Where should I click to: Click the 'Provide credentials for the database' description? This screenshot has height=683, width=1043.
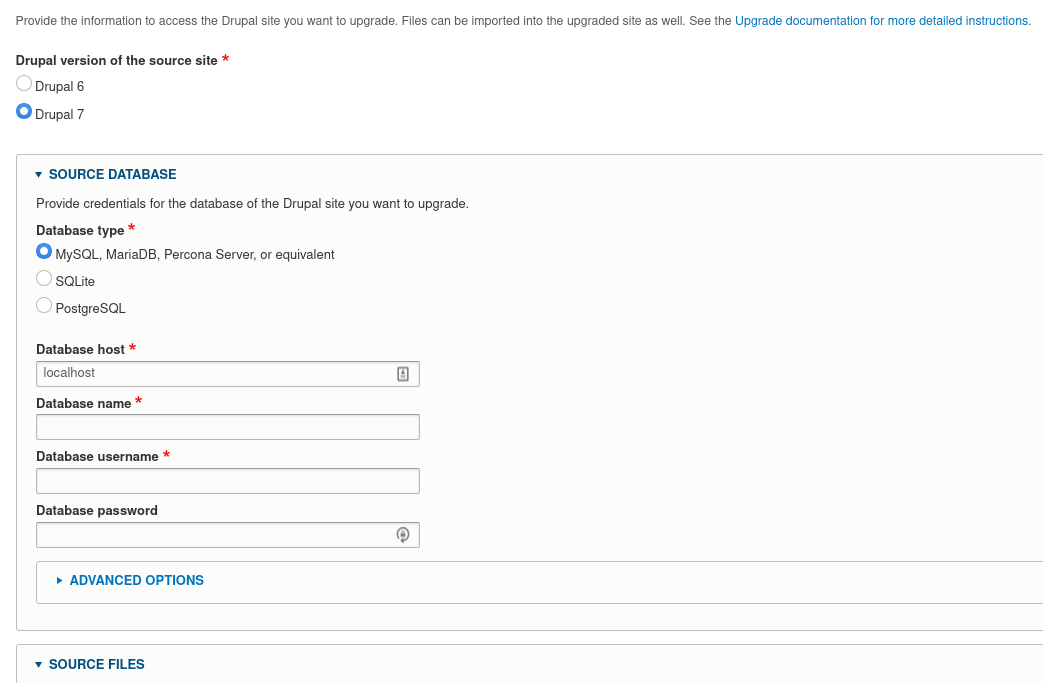[253, 204]
